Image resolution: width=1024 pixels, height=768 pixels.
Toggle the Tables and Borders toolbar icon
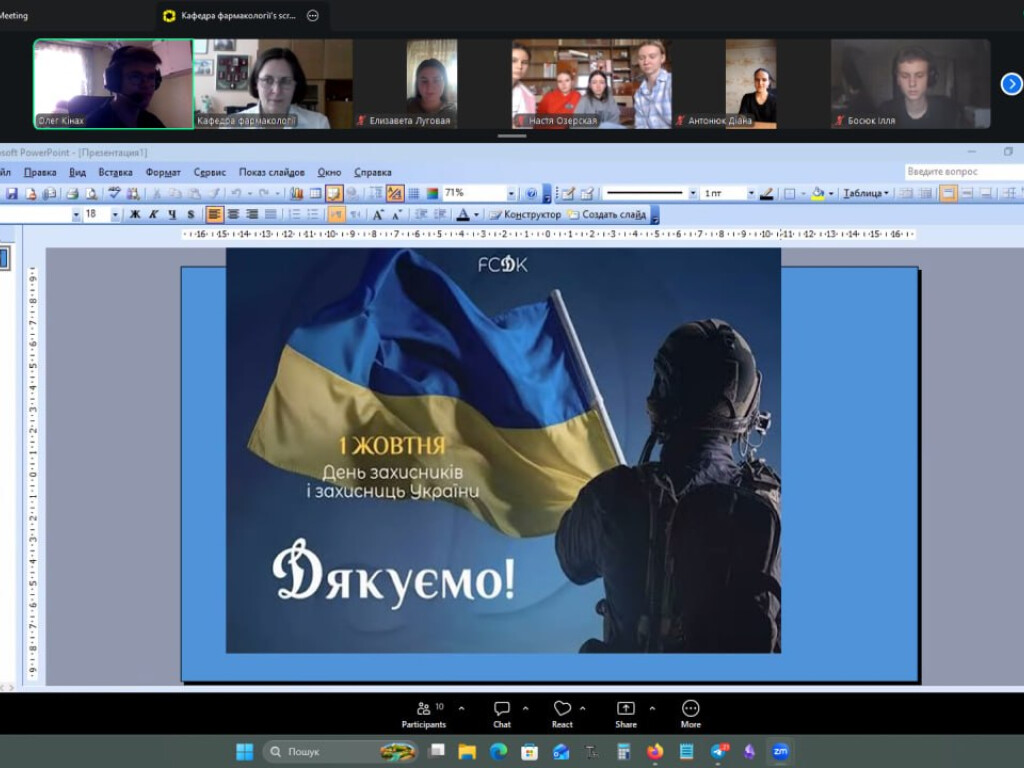(x=334, y=193)
